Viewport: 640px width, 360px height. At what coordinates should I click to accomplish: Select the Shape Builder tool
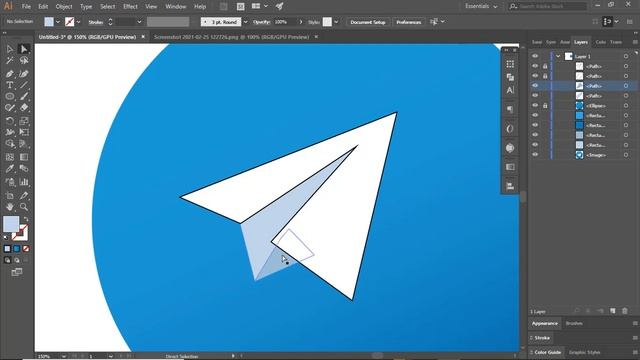point(10,144)
